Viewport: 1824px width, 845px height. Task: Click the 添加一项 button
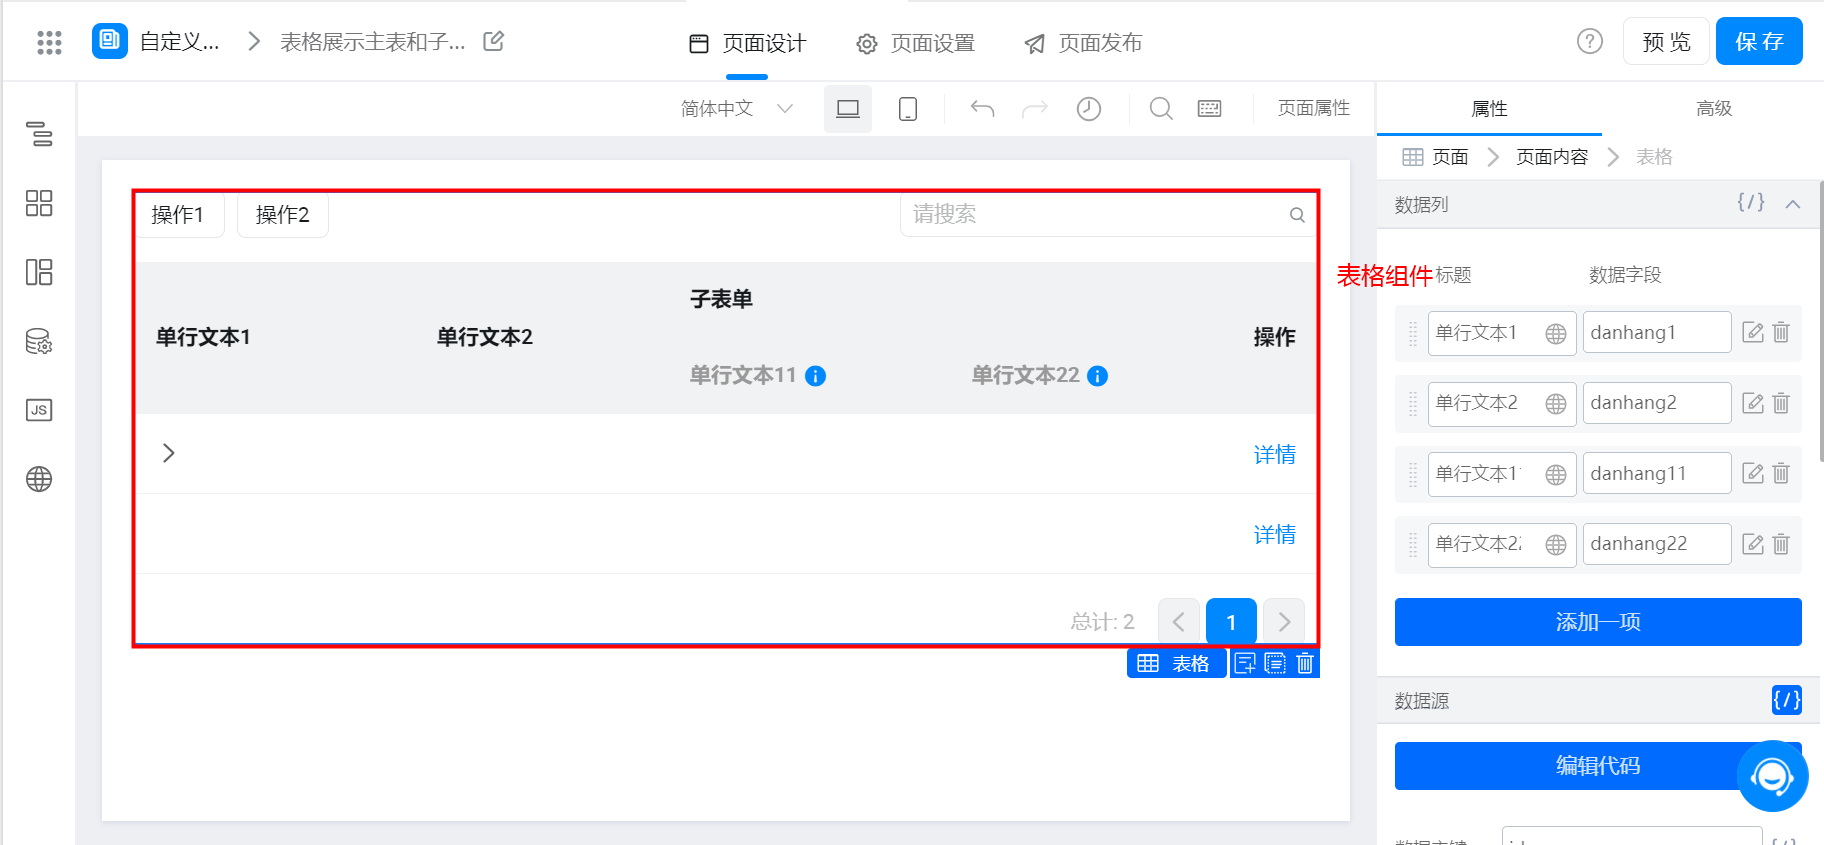[x=1598, y=622]
